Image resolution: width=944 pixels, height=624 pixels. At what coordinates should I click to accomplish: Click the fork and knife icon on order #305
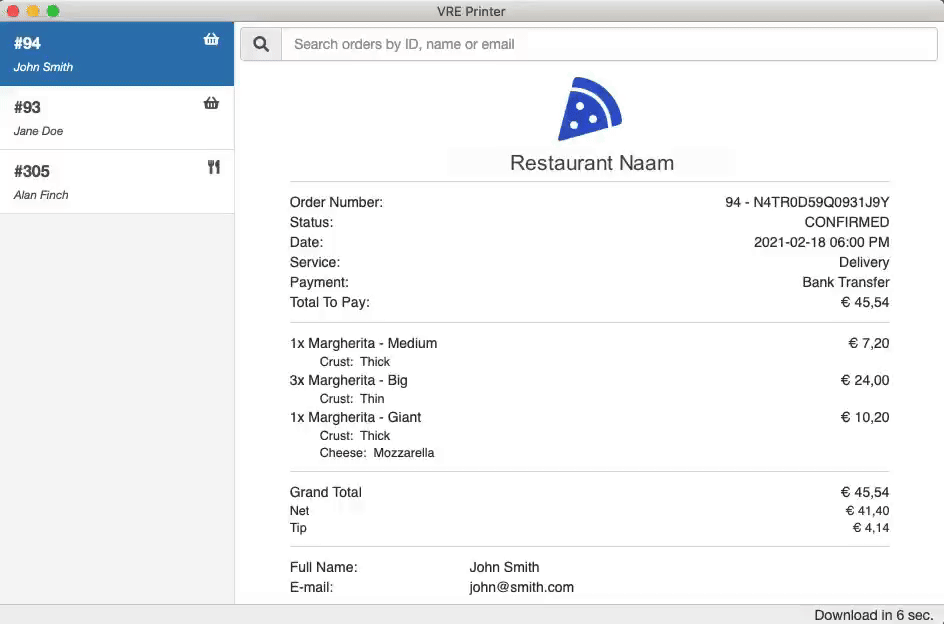coord(213,167)
